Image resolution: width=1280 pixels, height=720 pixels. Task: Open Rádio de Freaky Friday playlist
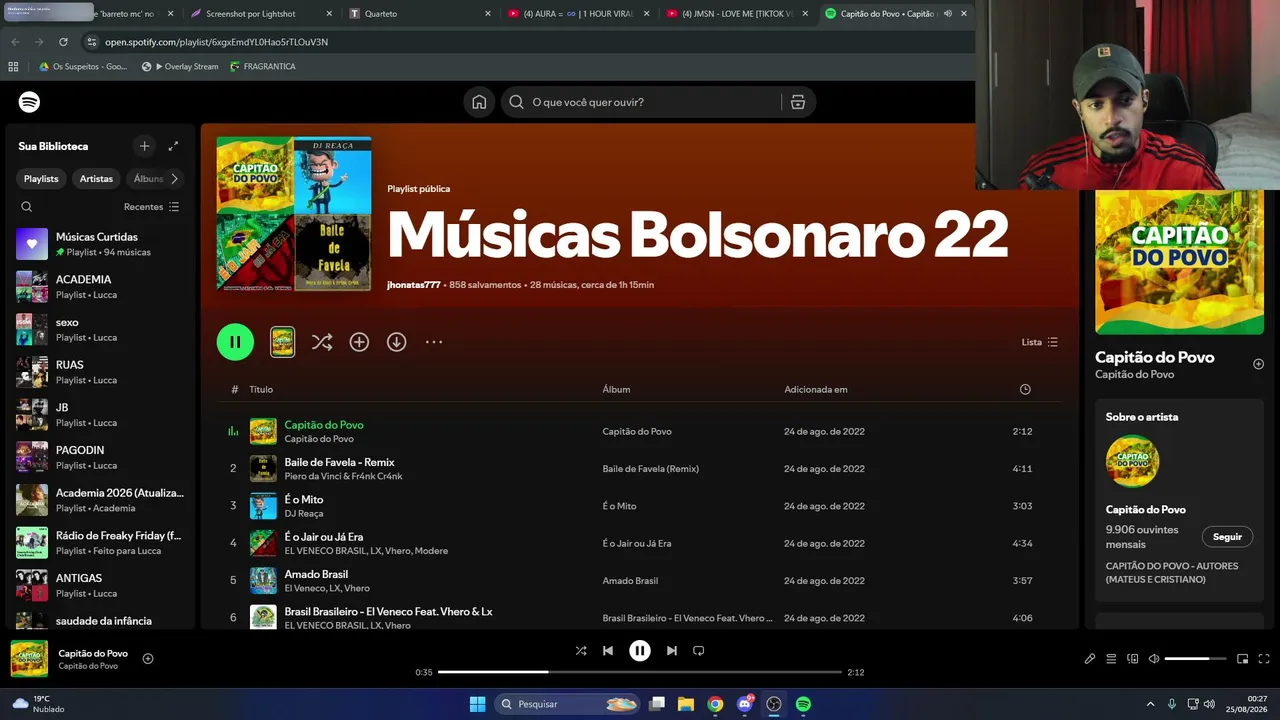[100, 542]
